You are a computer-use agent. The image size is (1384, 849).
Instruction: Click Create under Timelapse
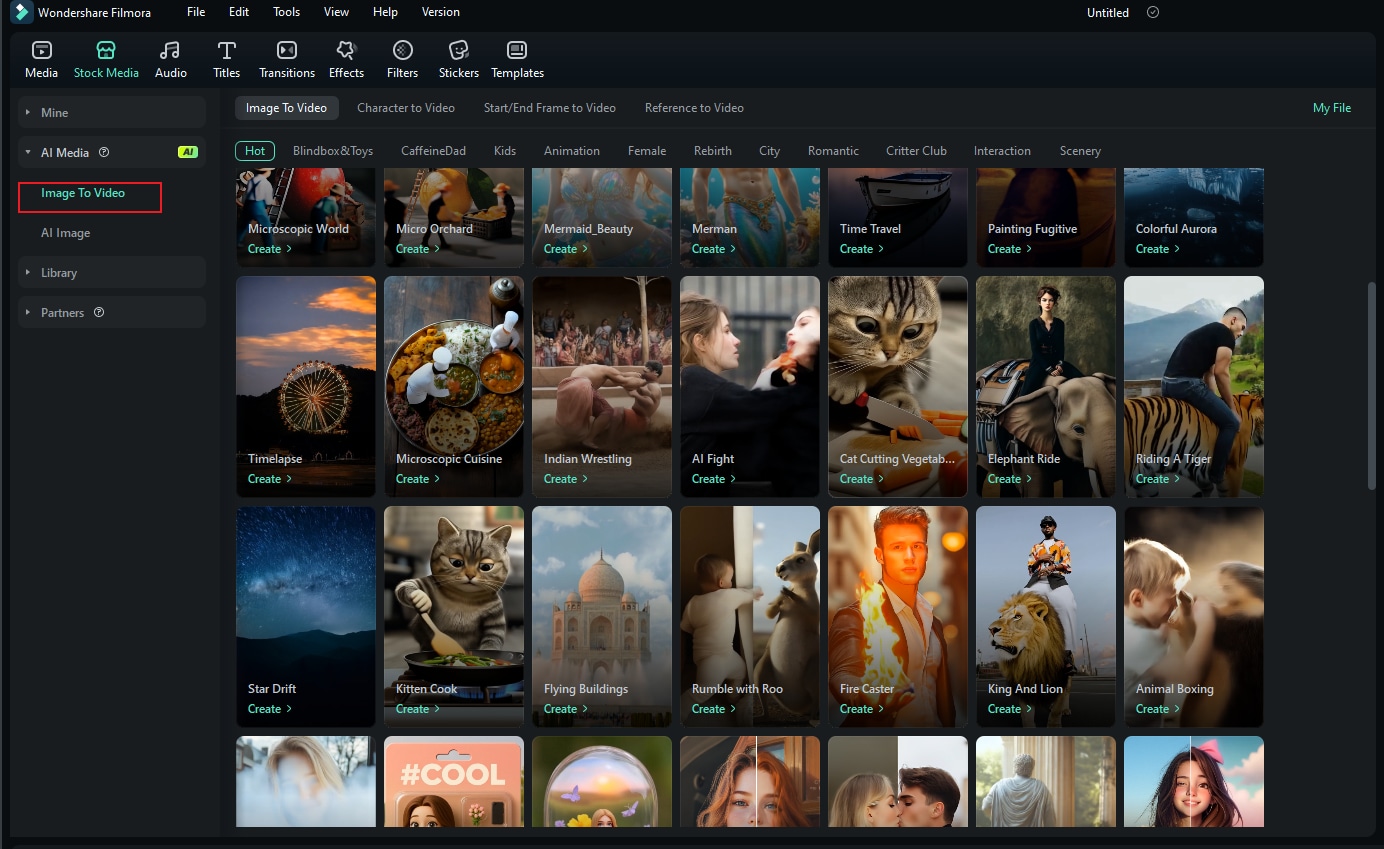coord(270,479)
